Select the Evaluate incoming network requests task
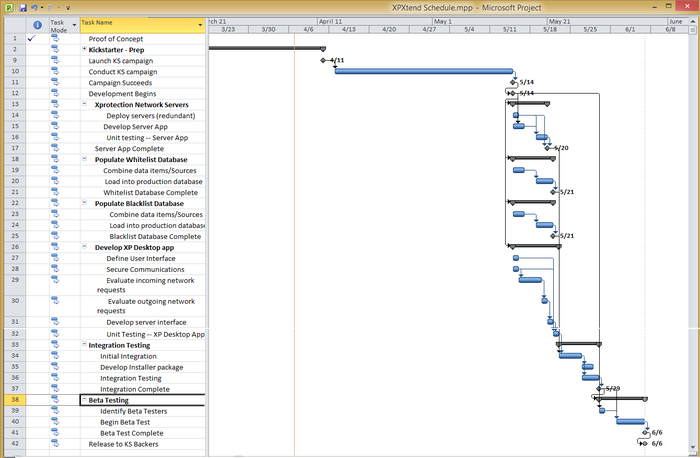 146,285
